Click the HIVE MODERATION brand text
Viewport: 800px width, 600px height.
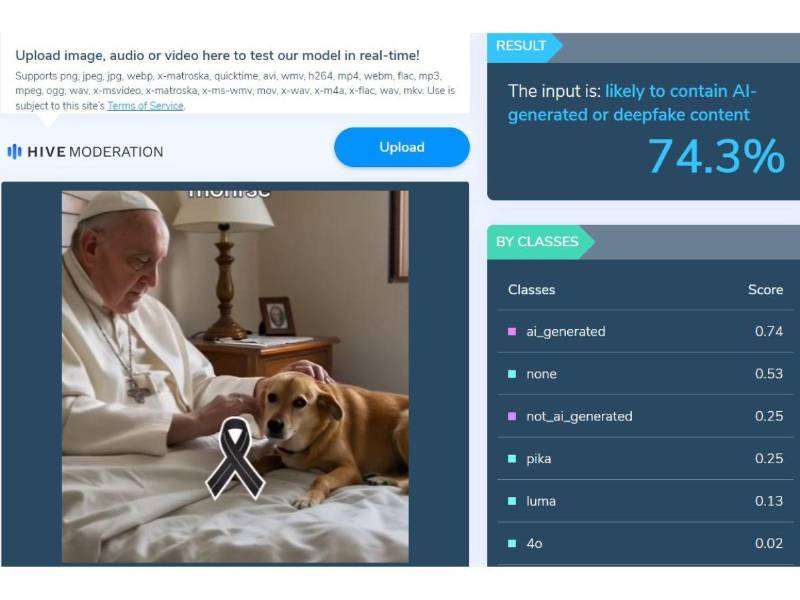coord(95,152)
